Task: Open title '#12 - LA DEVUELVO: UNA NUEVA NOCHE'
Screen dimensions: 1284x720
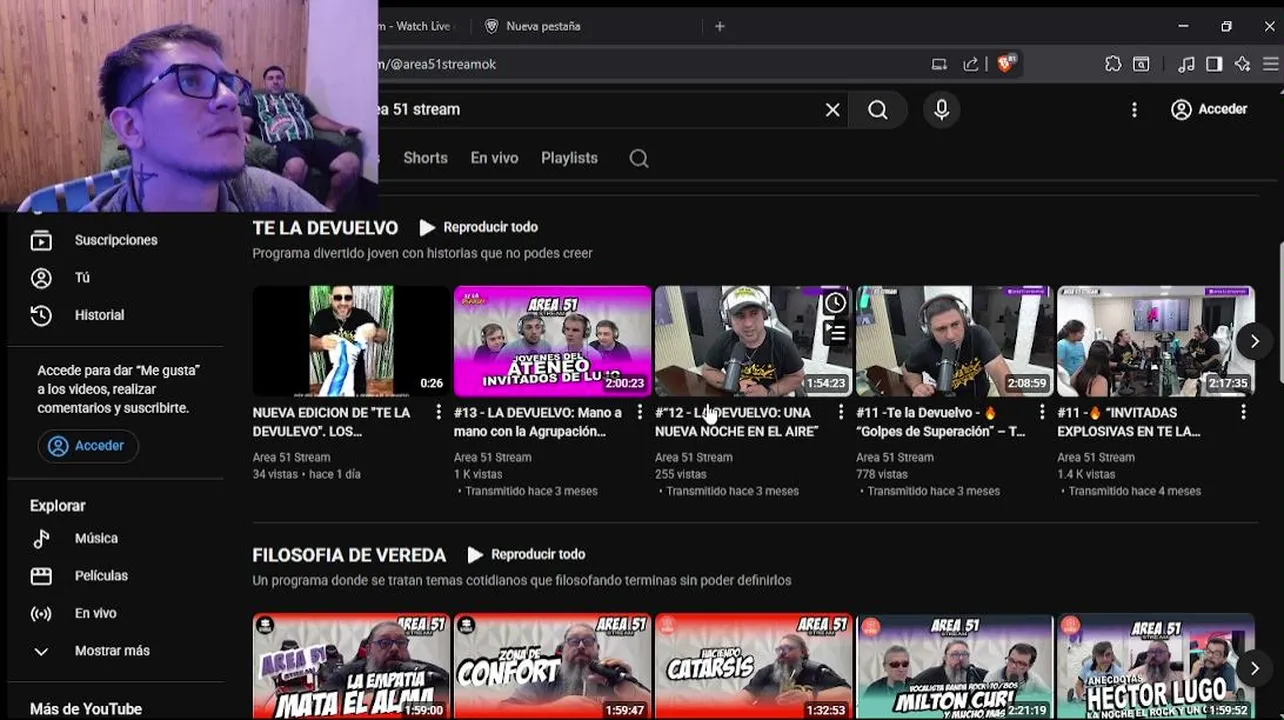Action: [737, 422]
